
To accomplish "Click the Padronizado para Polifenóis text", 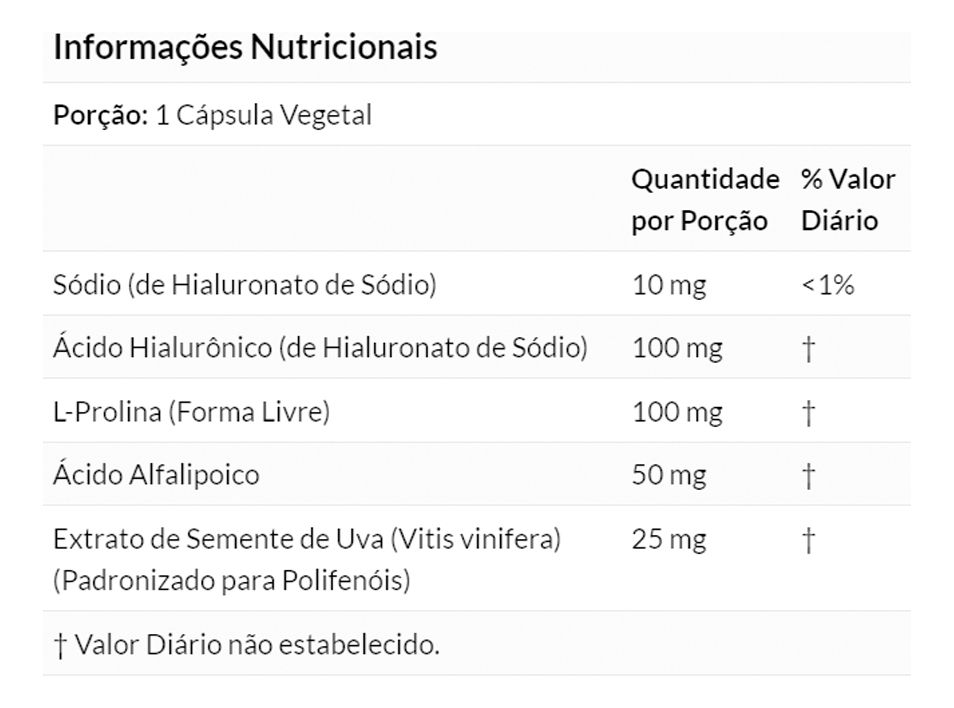I will pyautogui.click(x=231, y=581).
